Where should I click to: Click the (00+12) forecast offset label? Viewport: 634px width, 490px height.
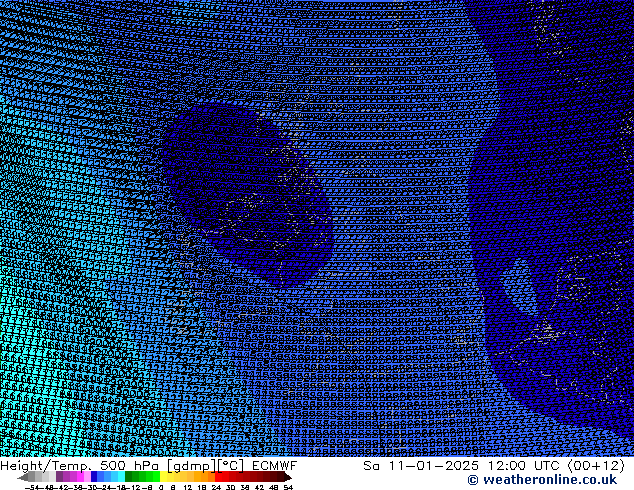(596, 466)
